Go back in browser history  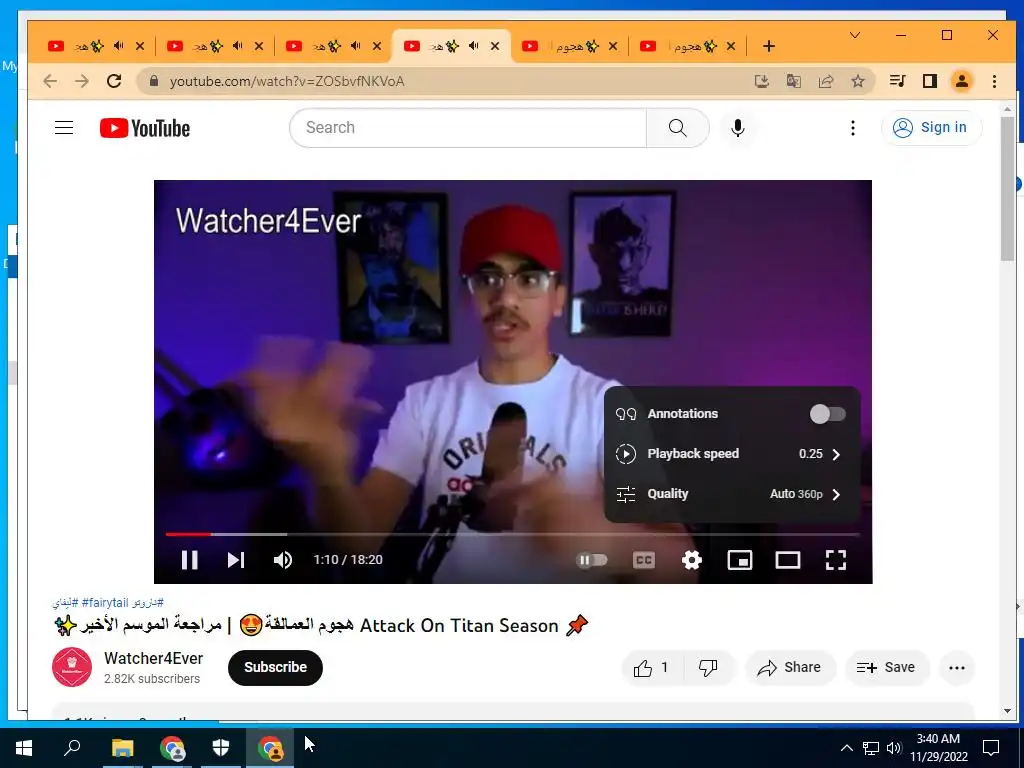(50, 81)
